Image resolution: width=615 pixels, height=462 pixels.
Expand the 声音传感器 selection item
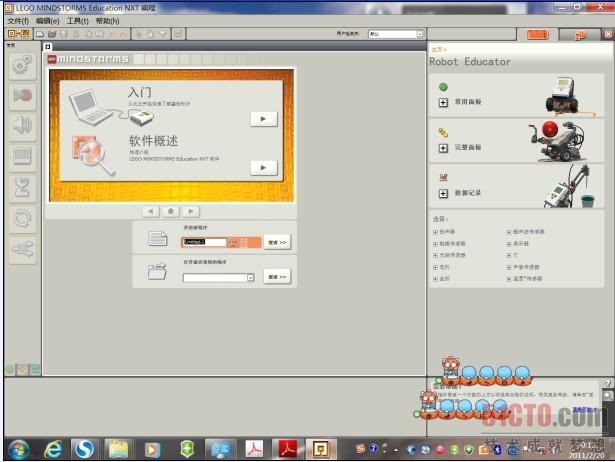pos(509,267)
